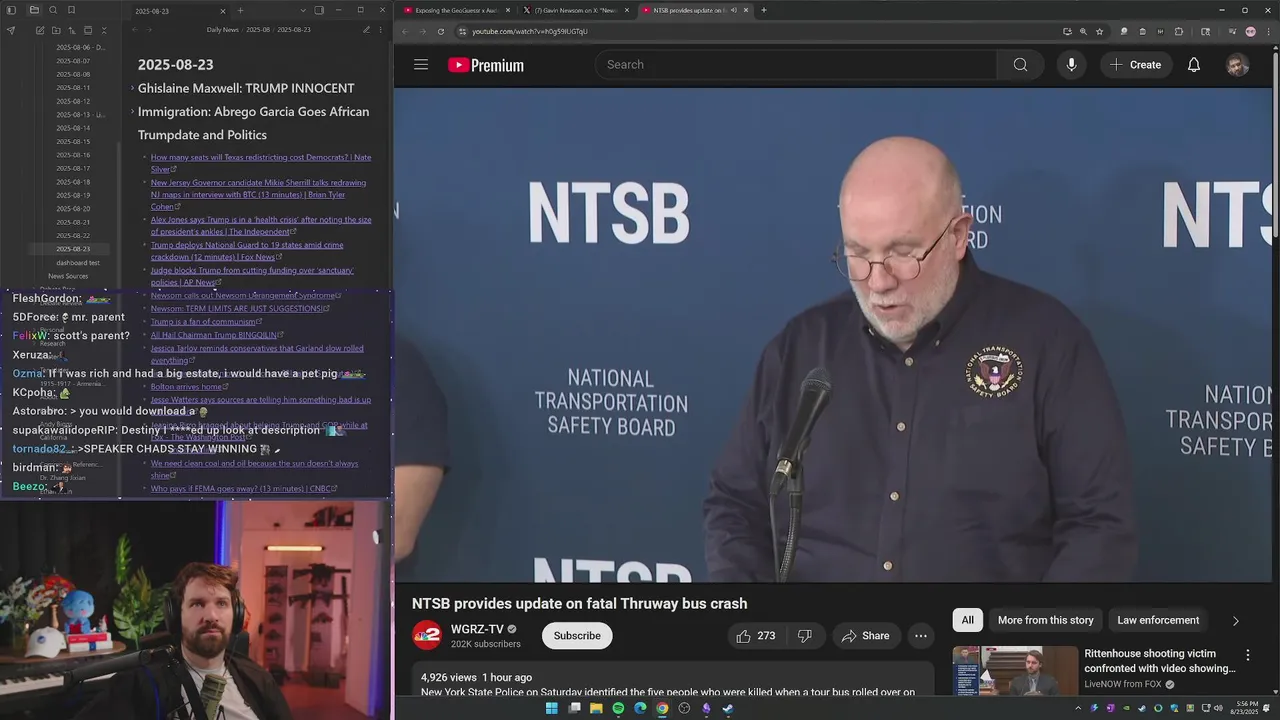Click the paper plane icon in Obsidian ribbon
1280x720 pixels.
(x=11, y=30)
